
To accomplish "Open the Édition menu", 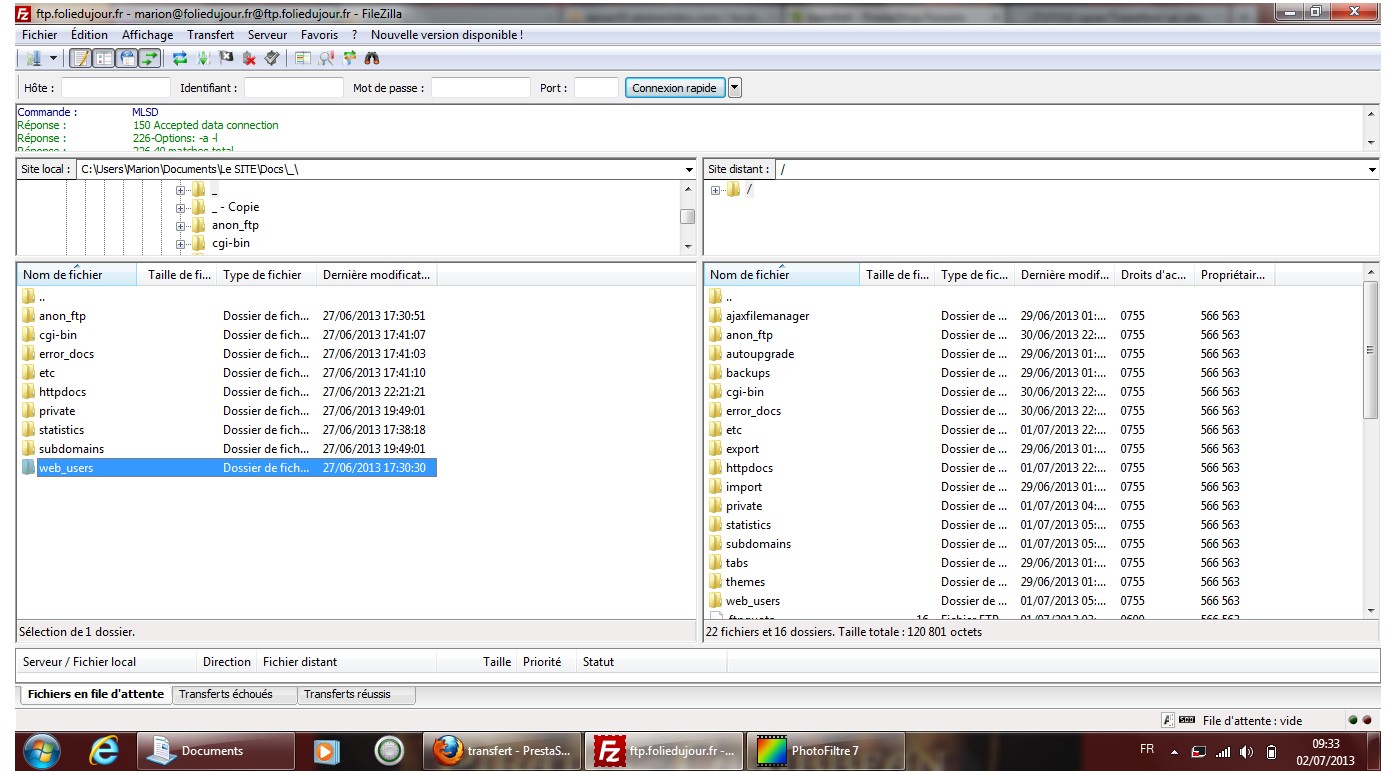I will coord(90,35).
